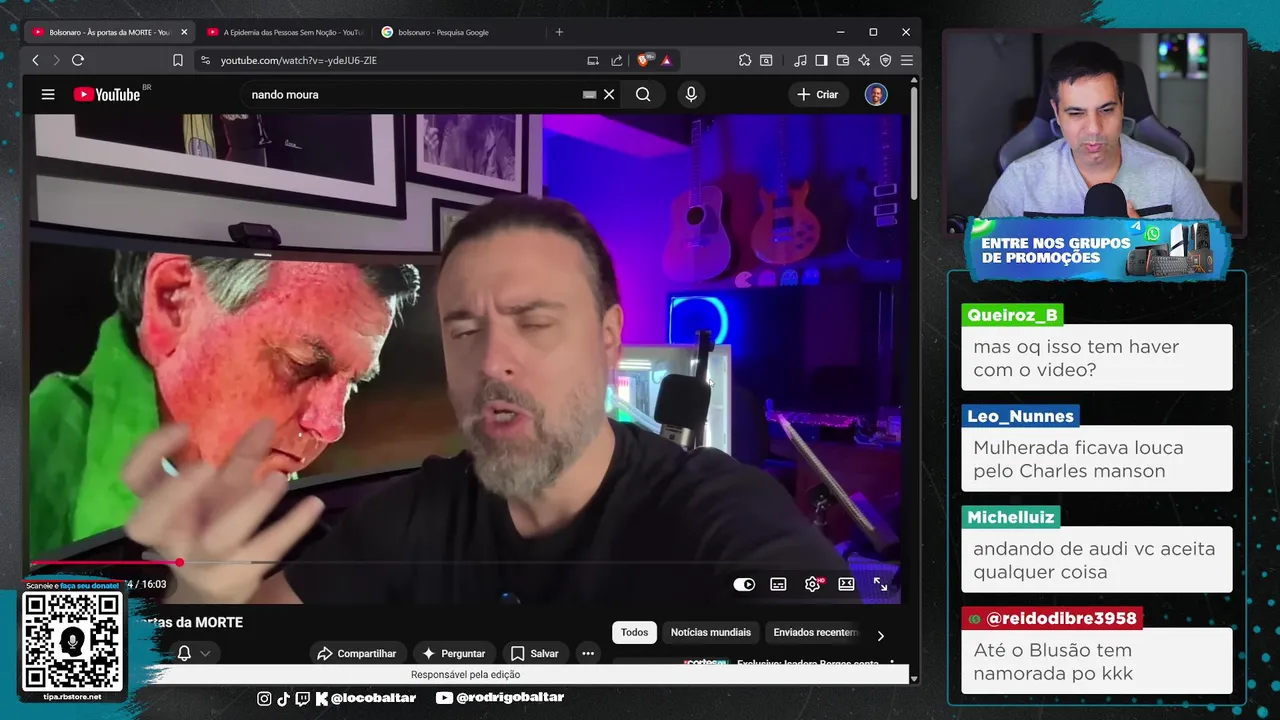
Task: Start voice search with the microphone
Action: (x=690, y=94)
